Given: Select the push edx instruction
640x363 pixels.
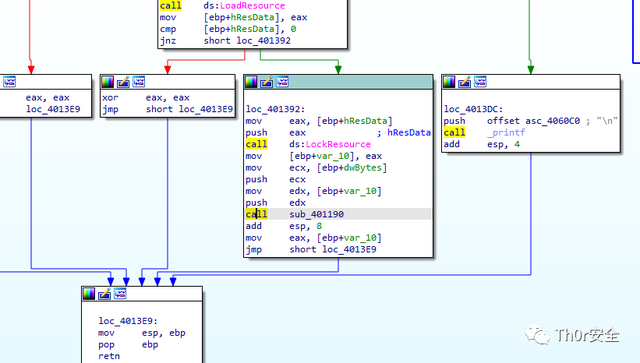Looking at the screenshot, I should pyautogui.click(x=276, y=203).
